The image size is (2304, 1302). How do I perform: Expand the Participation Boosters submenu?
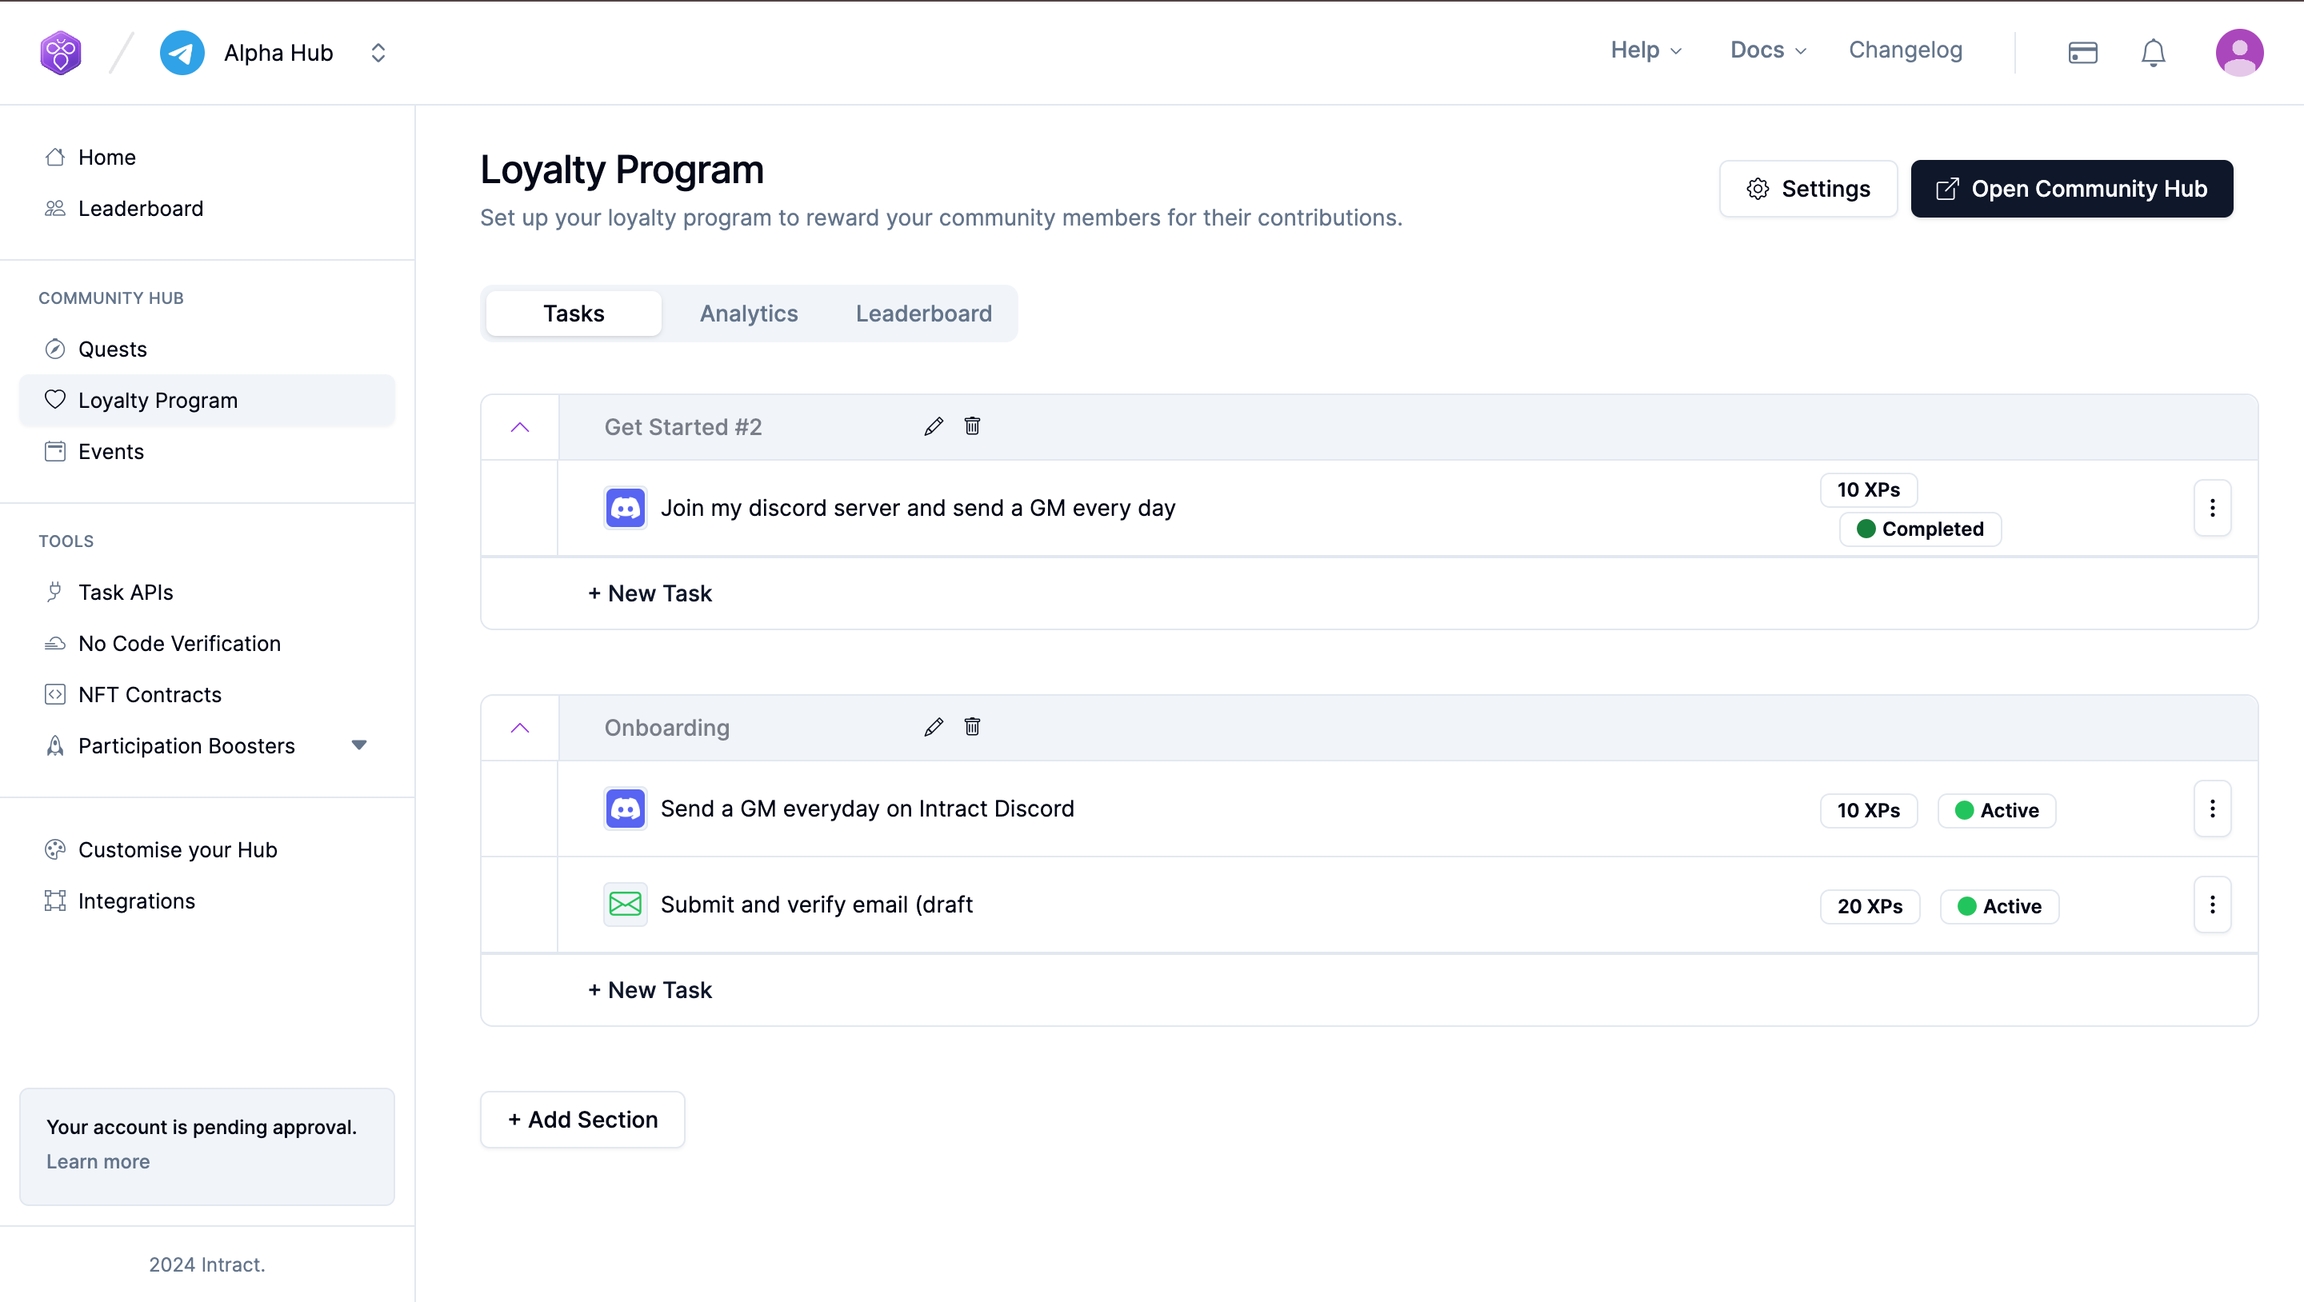pos(359,745)
